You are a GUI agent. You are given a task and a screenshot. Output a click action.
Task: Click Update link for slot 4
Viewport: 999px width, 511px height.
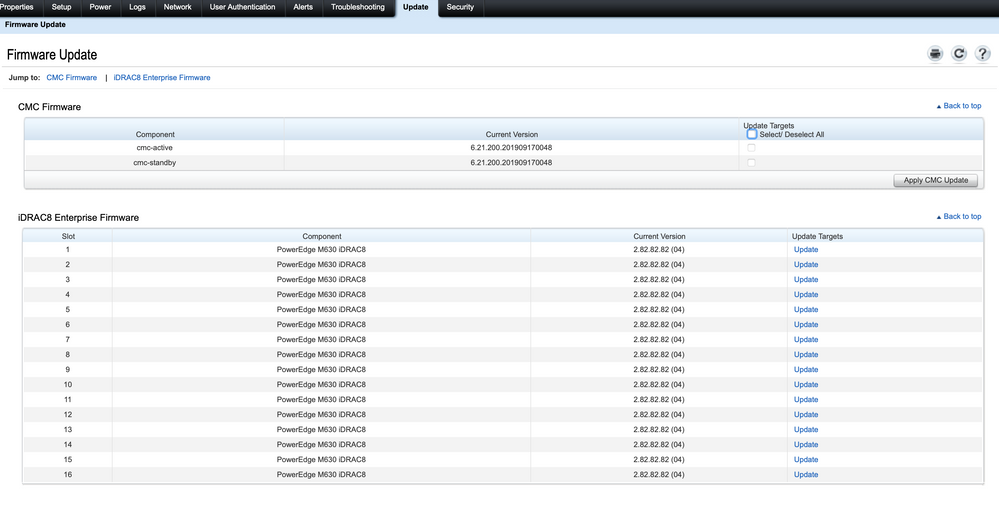[806, 294]
